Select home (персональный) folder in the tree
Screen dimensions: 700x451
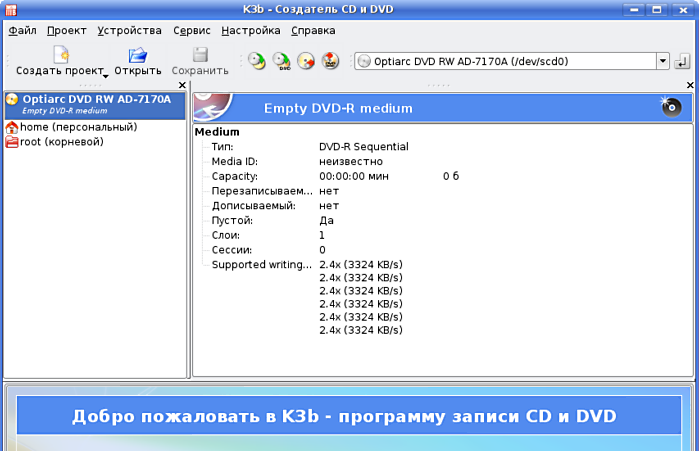click(x=71, y=127)
